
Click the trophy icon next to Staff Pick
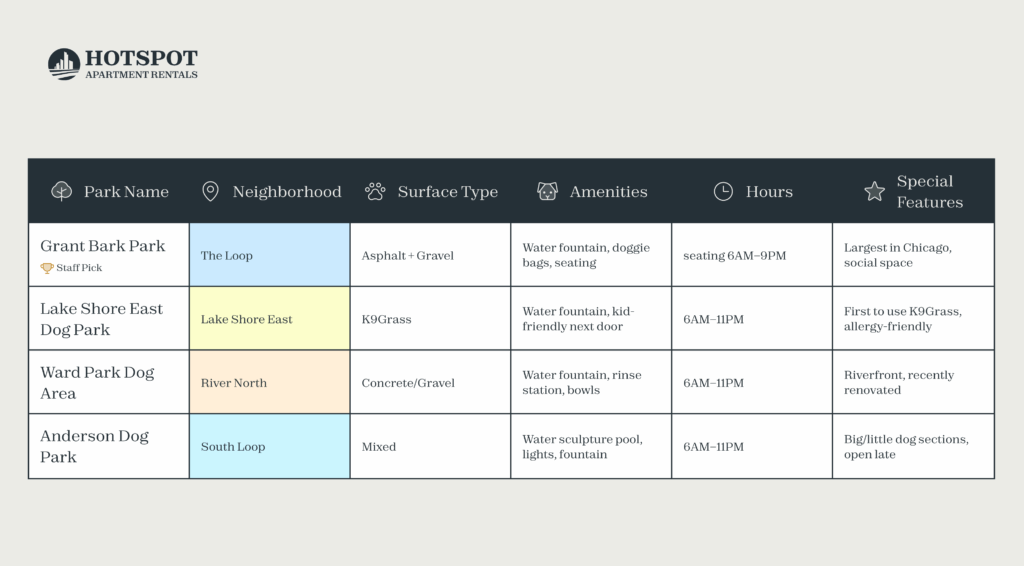pos(46,268)
